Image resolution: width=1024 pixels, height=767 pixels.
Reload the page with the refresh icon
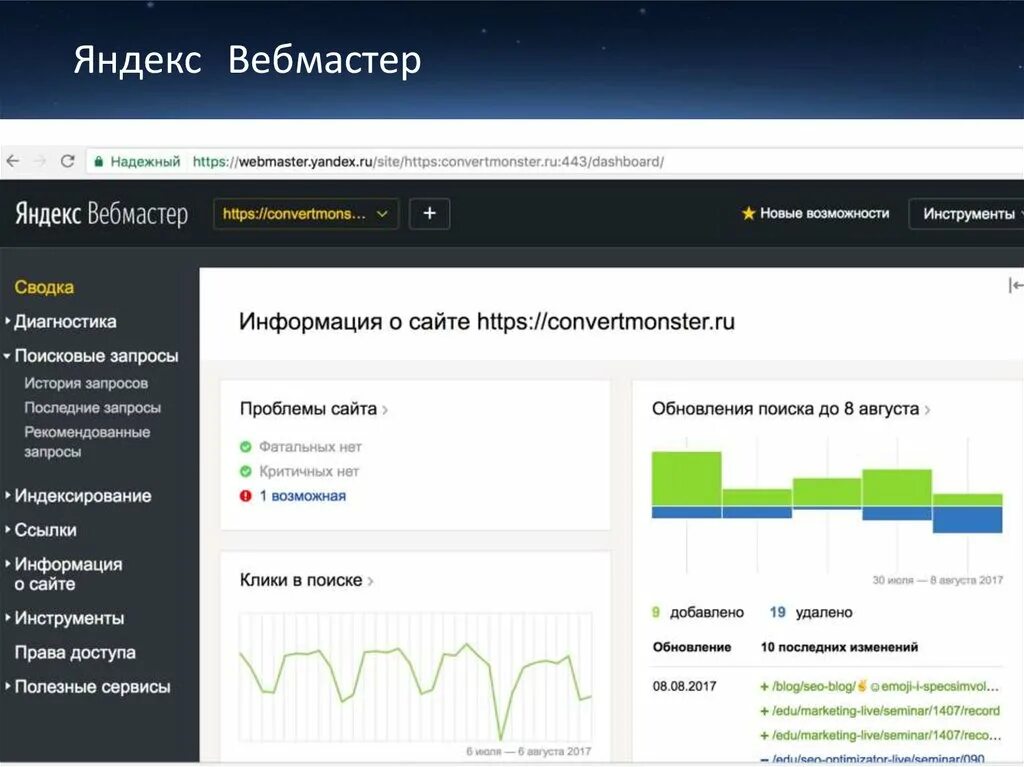67,161
